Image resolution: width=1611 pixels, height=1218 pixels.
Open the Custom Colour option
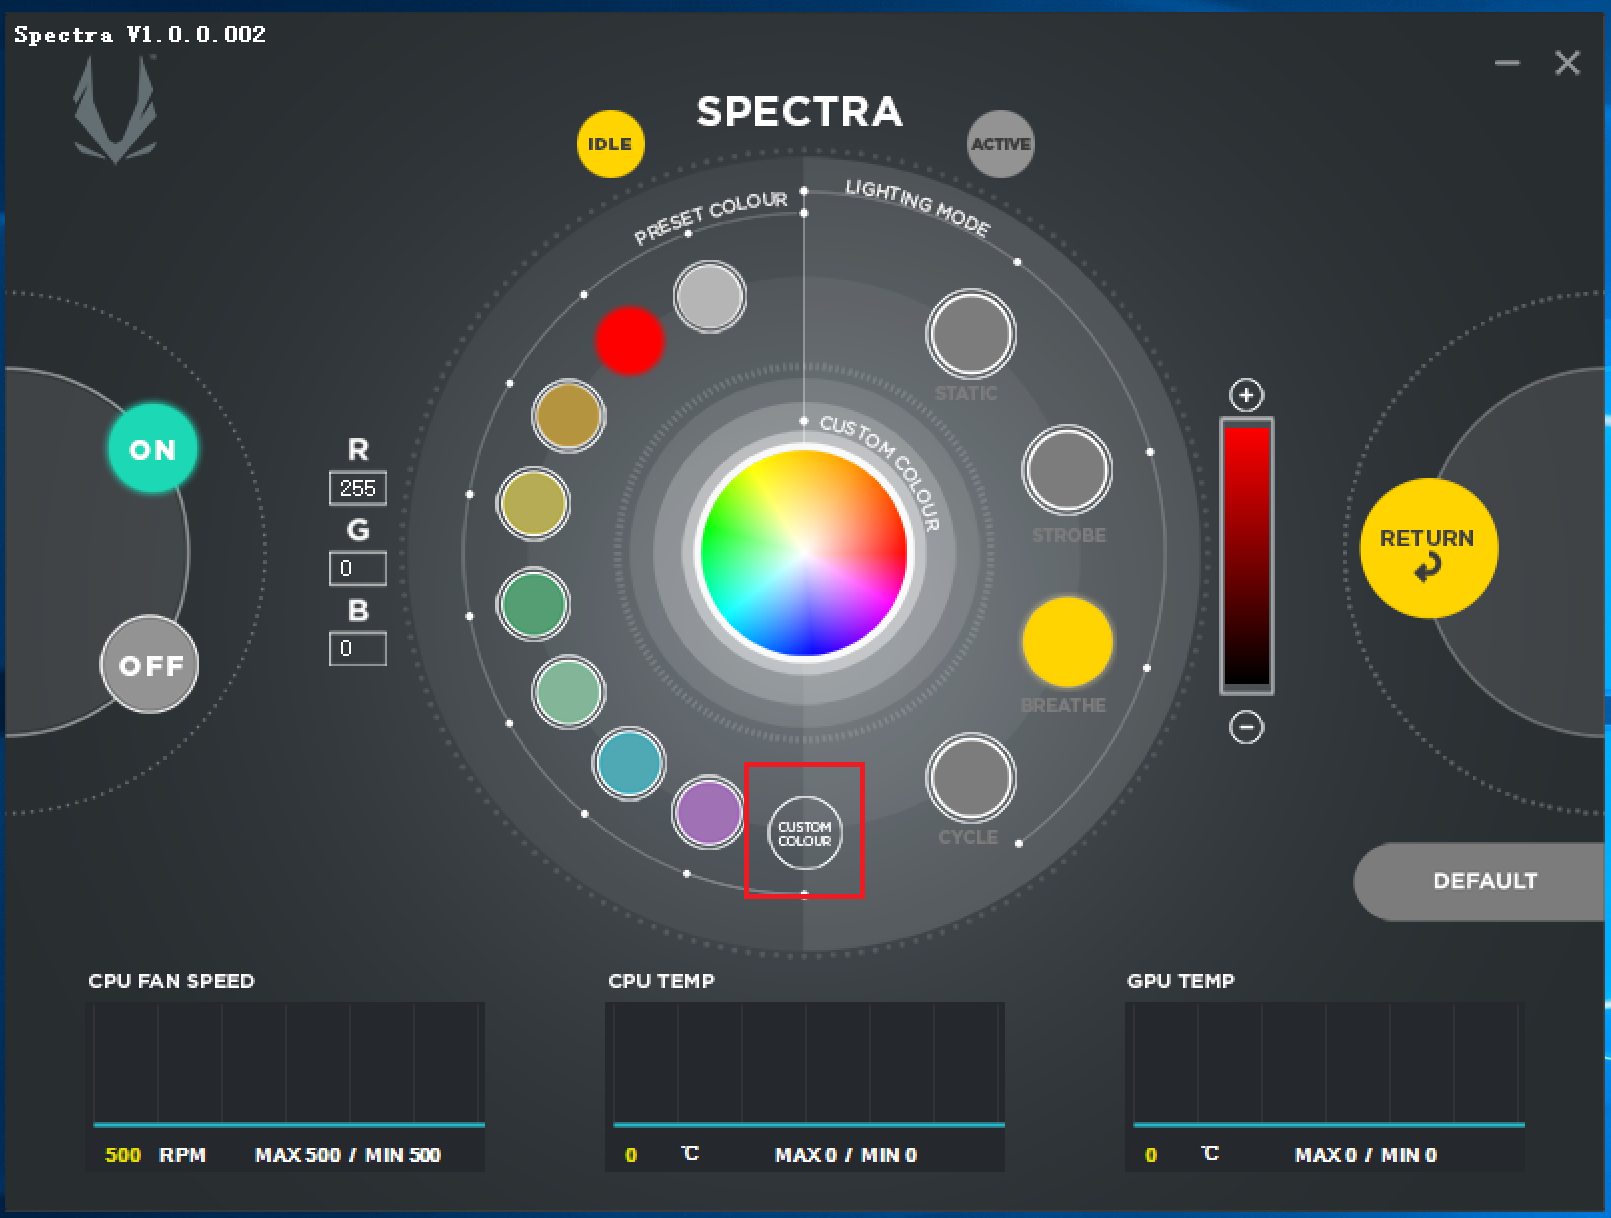(x=804, y=832)
